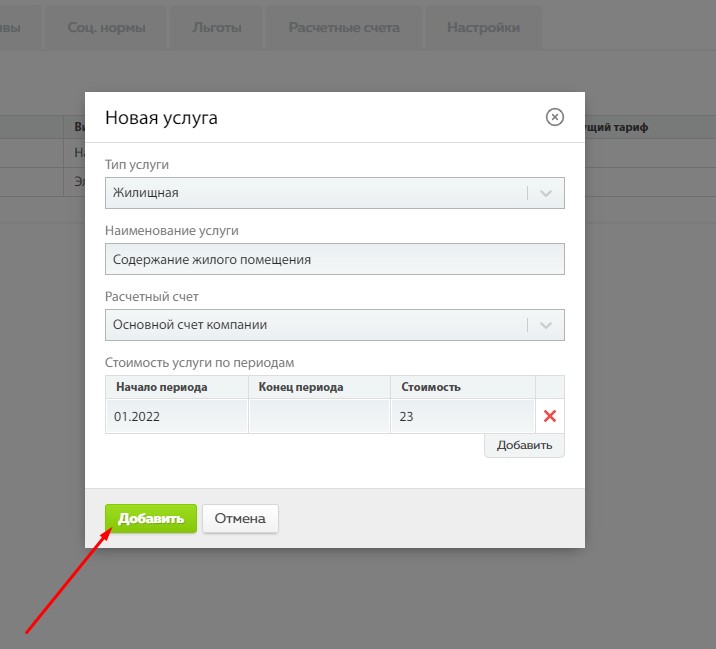Click the Новая услуга dialog title

pos(161,118)
